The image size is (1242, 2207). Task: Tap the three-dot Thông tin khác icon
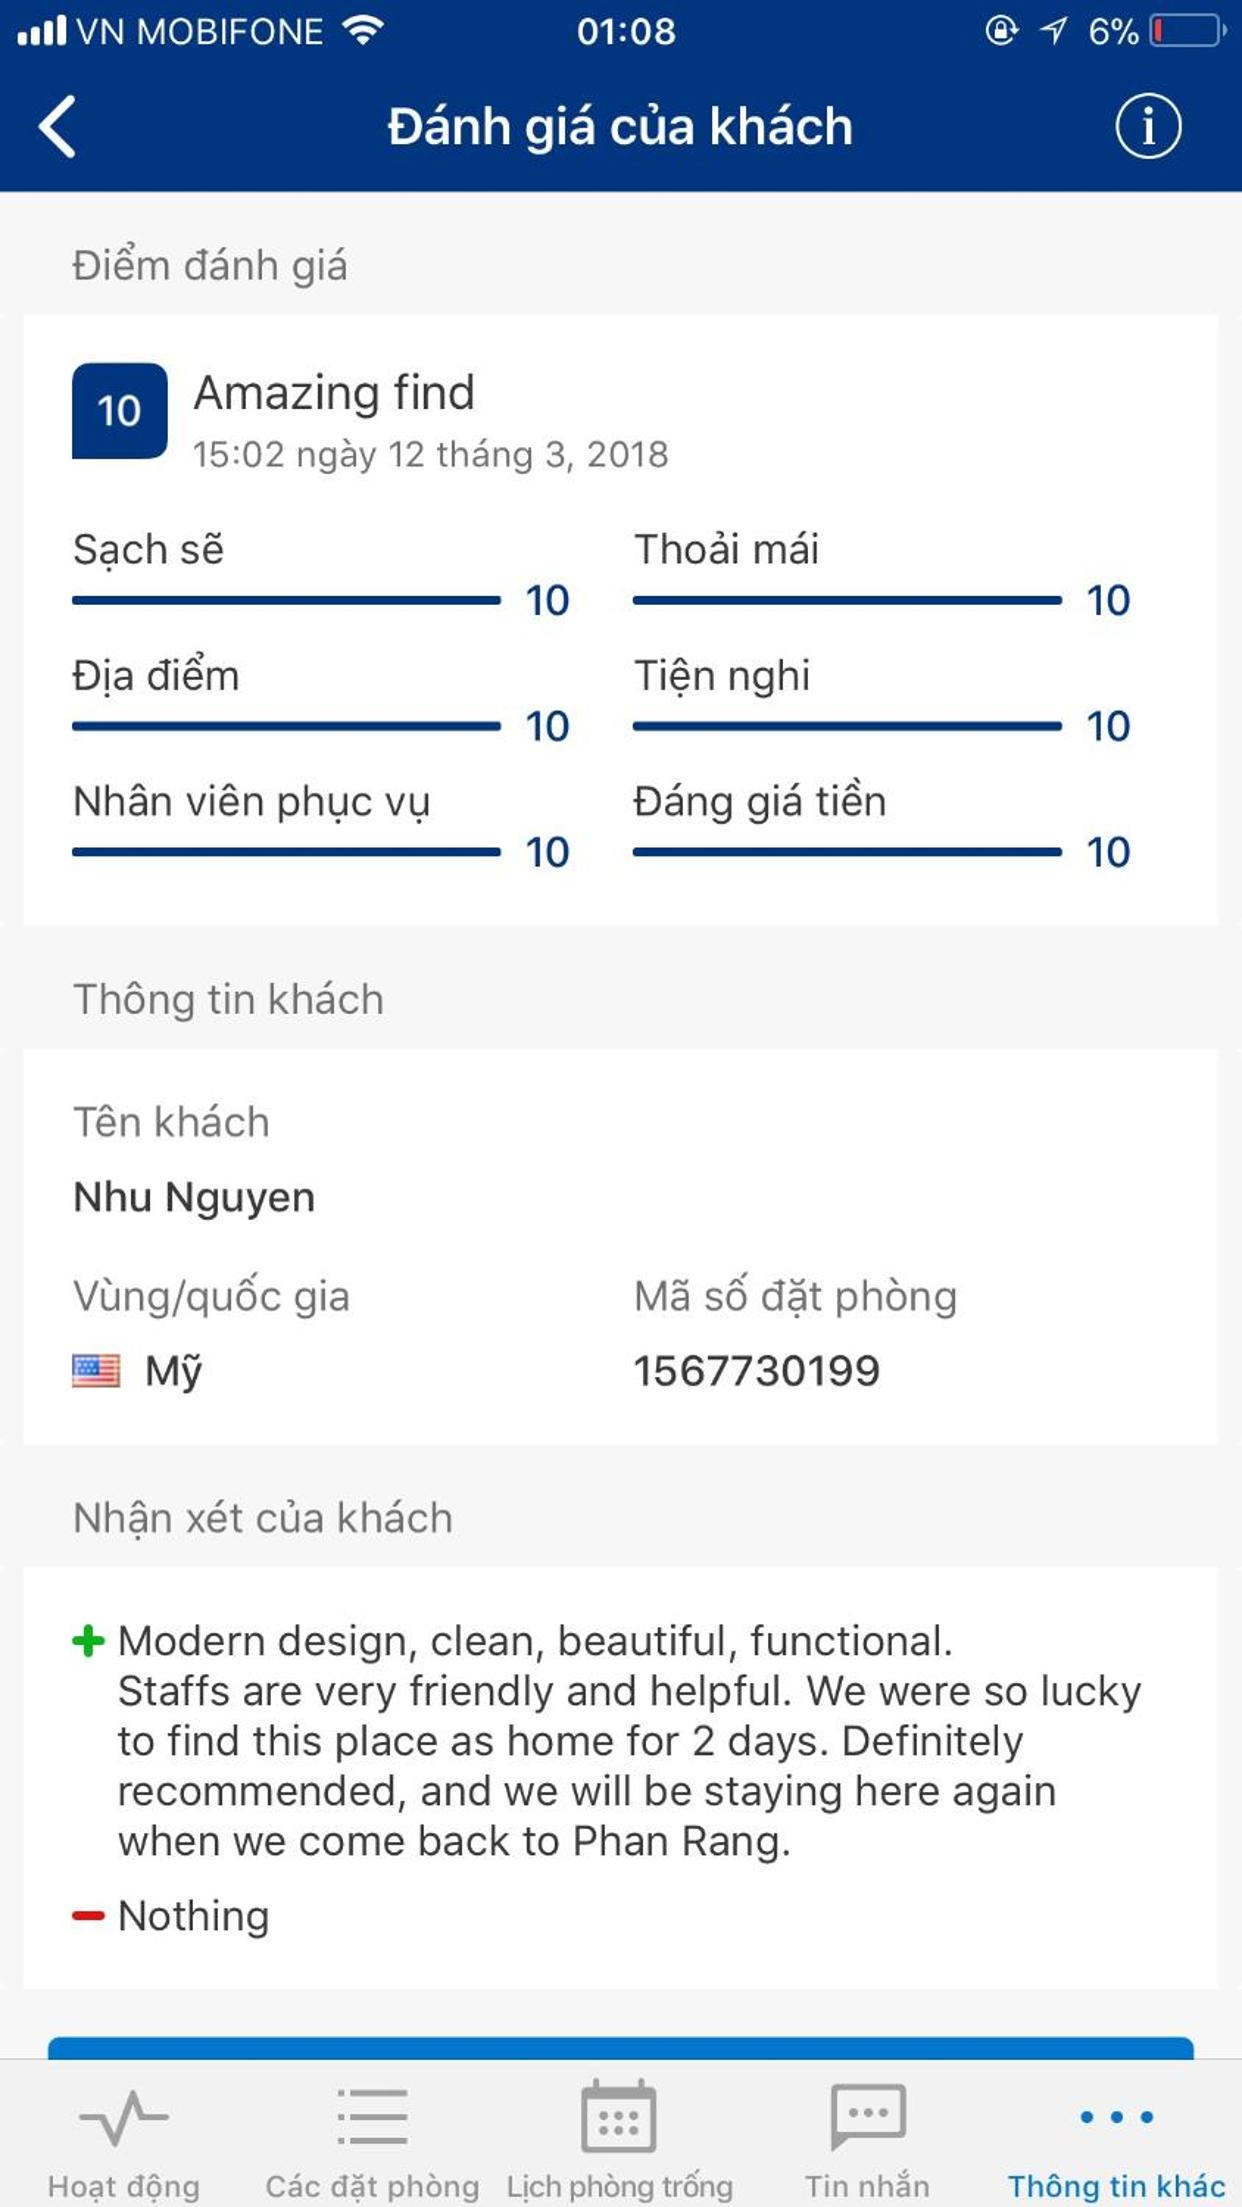pyautogui.click(x=1117, y=2116)
